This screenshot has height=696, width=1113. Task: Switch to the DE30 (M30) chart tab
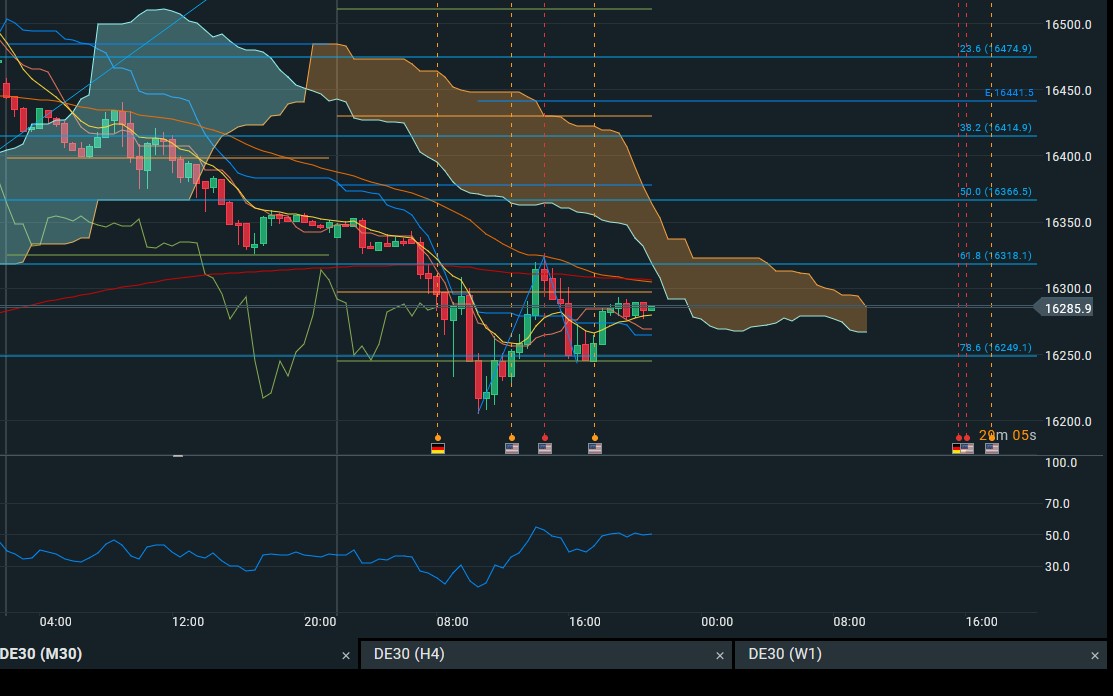(x=177, y=654)
